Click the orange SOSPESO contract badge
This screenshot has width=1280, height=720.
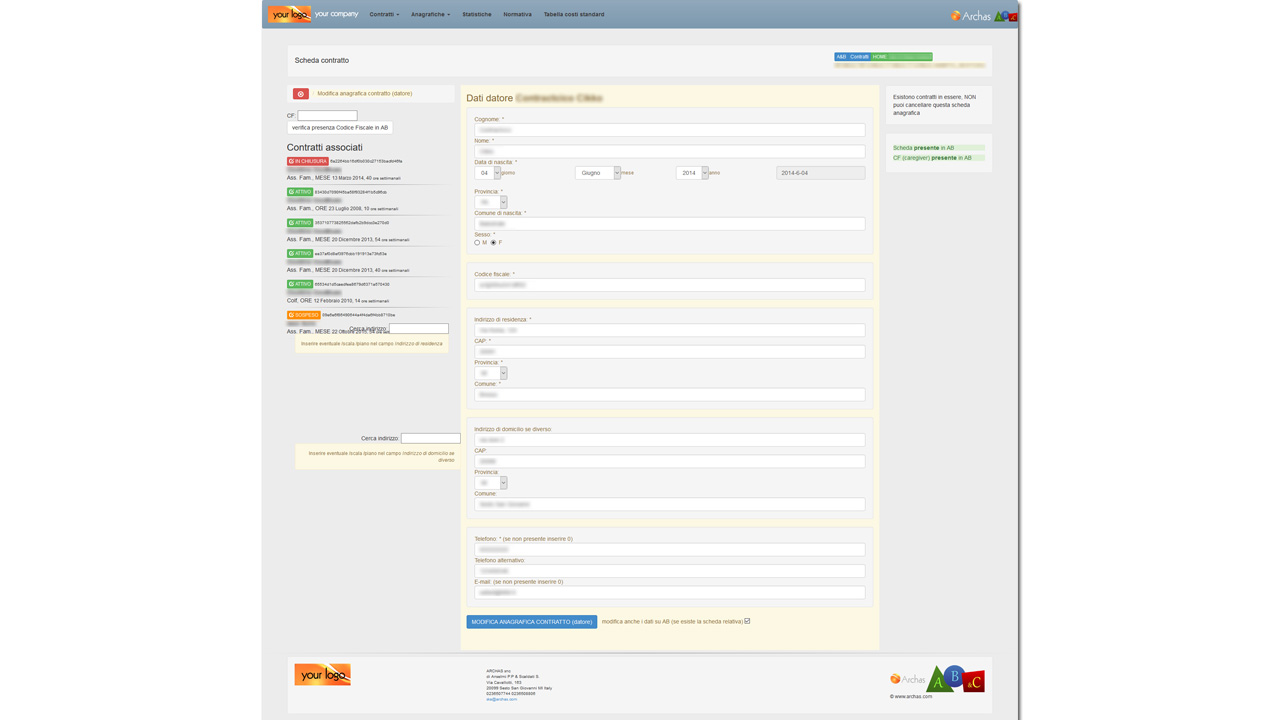[304, 315]
